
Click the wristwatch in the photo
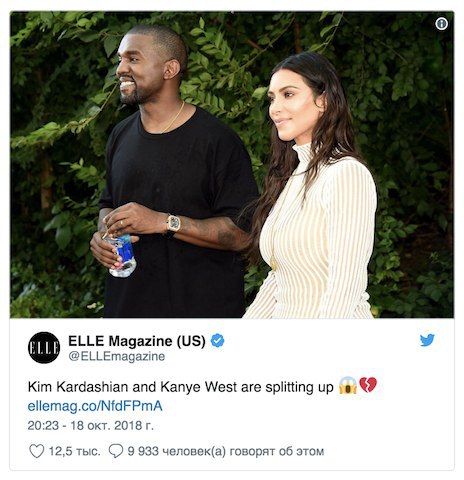coord(173,224)
